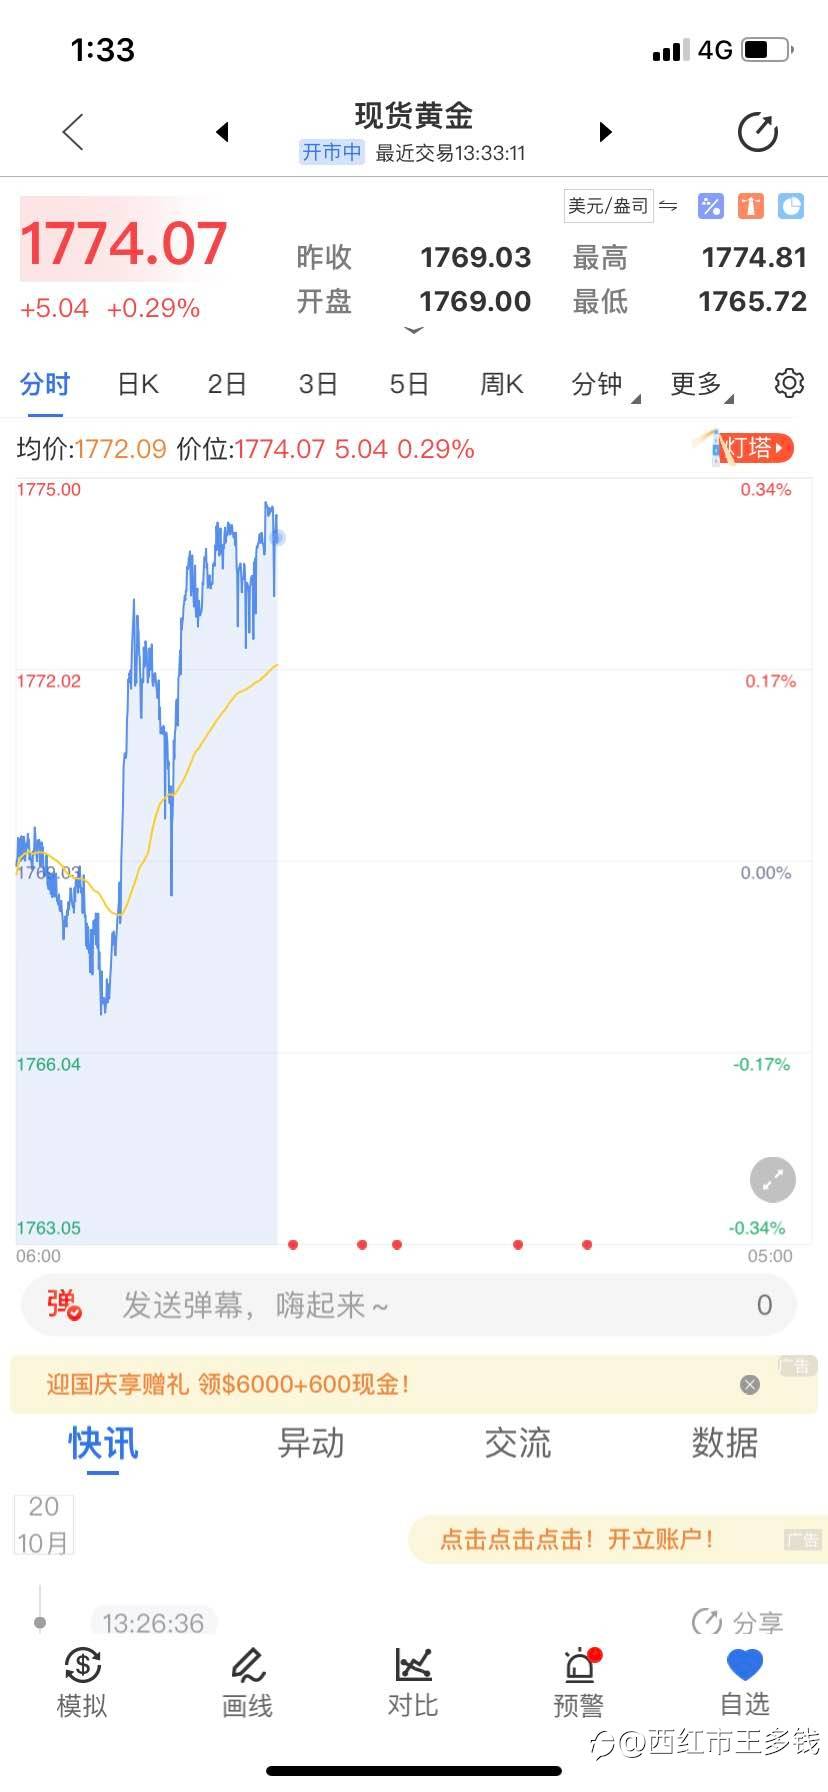Open chart settings gear icon
Image resolution: width=828 pixels, height=1792 pixels.
tap(789, 383)
